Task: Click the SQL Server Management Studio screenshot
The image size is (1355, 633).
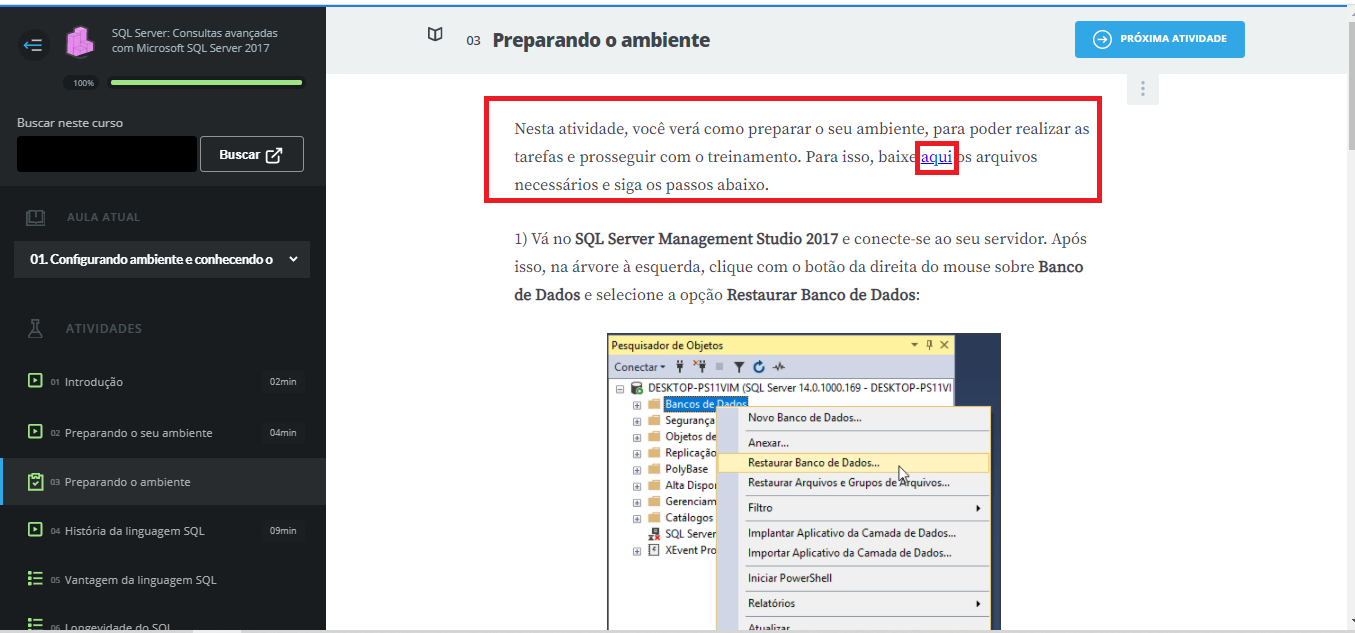Action: (804, 482)
